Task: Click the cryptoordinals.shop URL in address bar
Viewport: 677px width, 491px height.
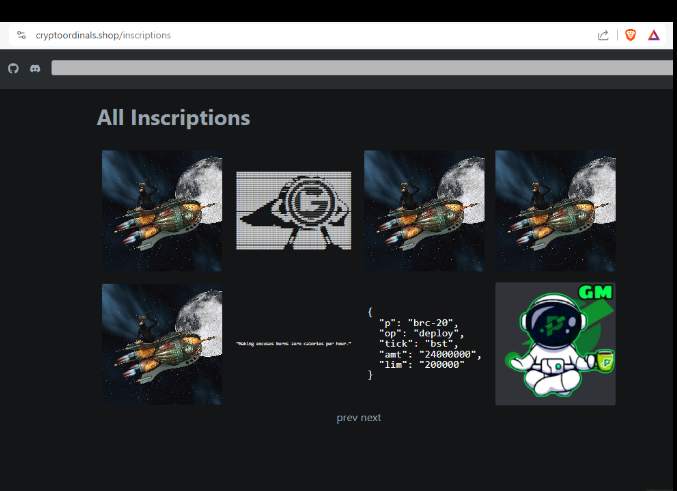Action: pos(103,35)
